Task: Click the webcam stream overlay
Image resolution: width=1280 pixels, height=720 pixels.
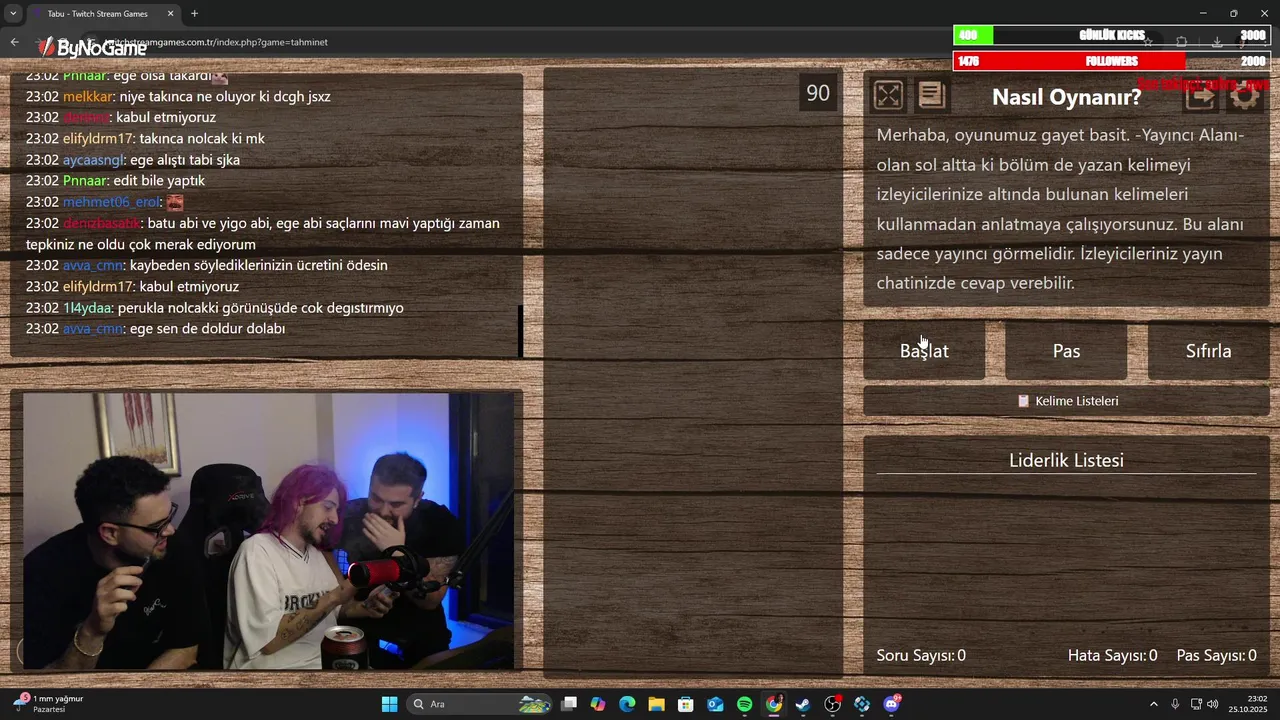Action: point(266,531)
